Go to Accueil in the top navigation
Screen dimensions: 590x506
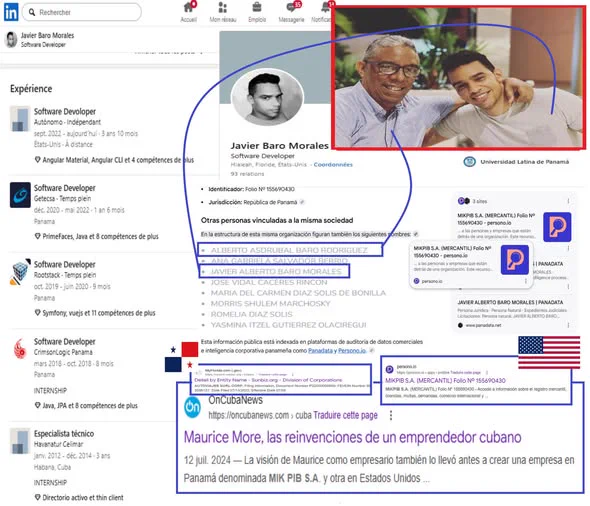tap(189, 12)
